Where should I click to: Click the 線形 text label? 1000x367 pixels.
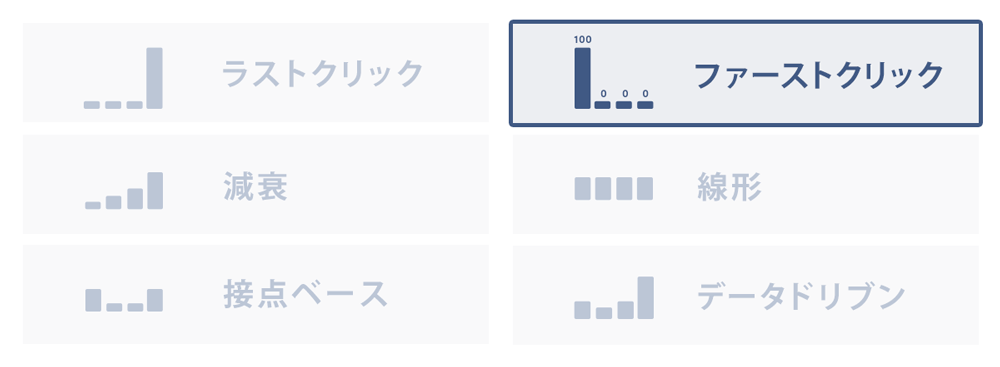730,188
